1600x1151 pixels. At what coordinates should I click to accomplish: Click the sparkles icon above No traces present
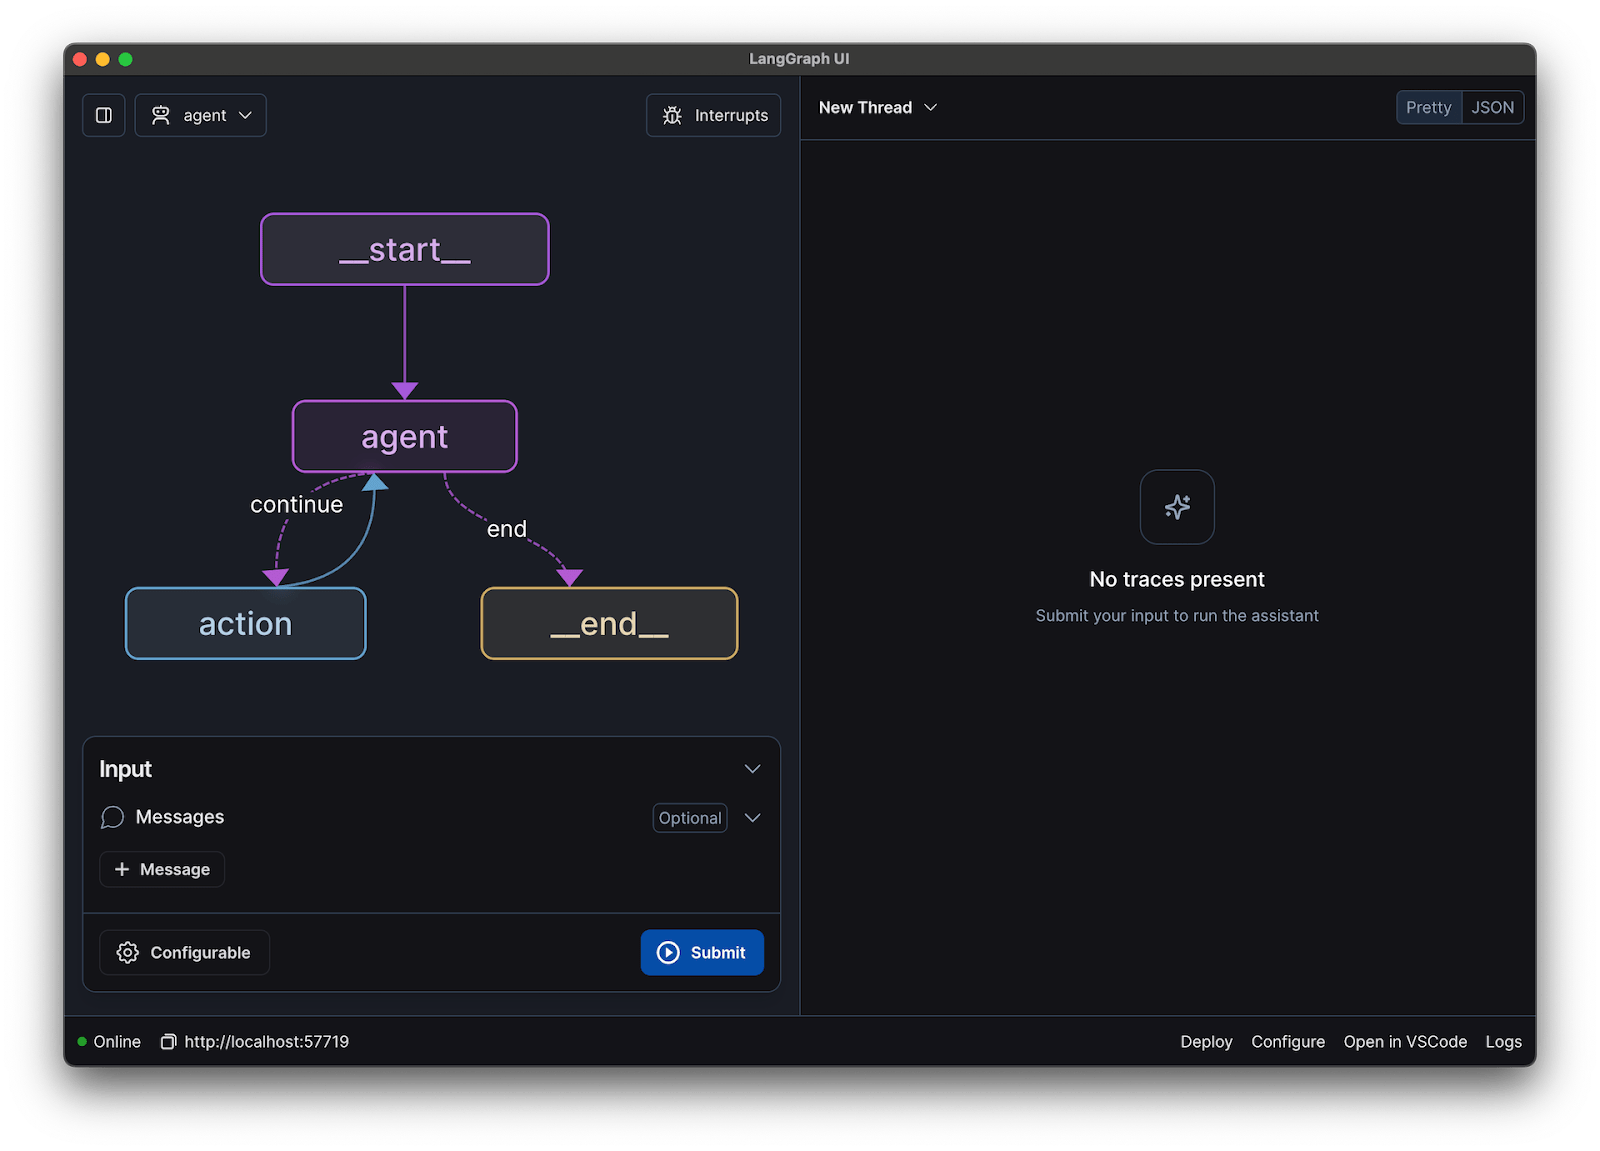[1176, 507]
